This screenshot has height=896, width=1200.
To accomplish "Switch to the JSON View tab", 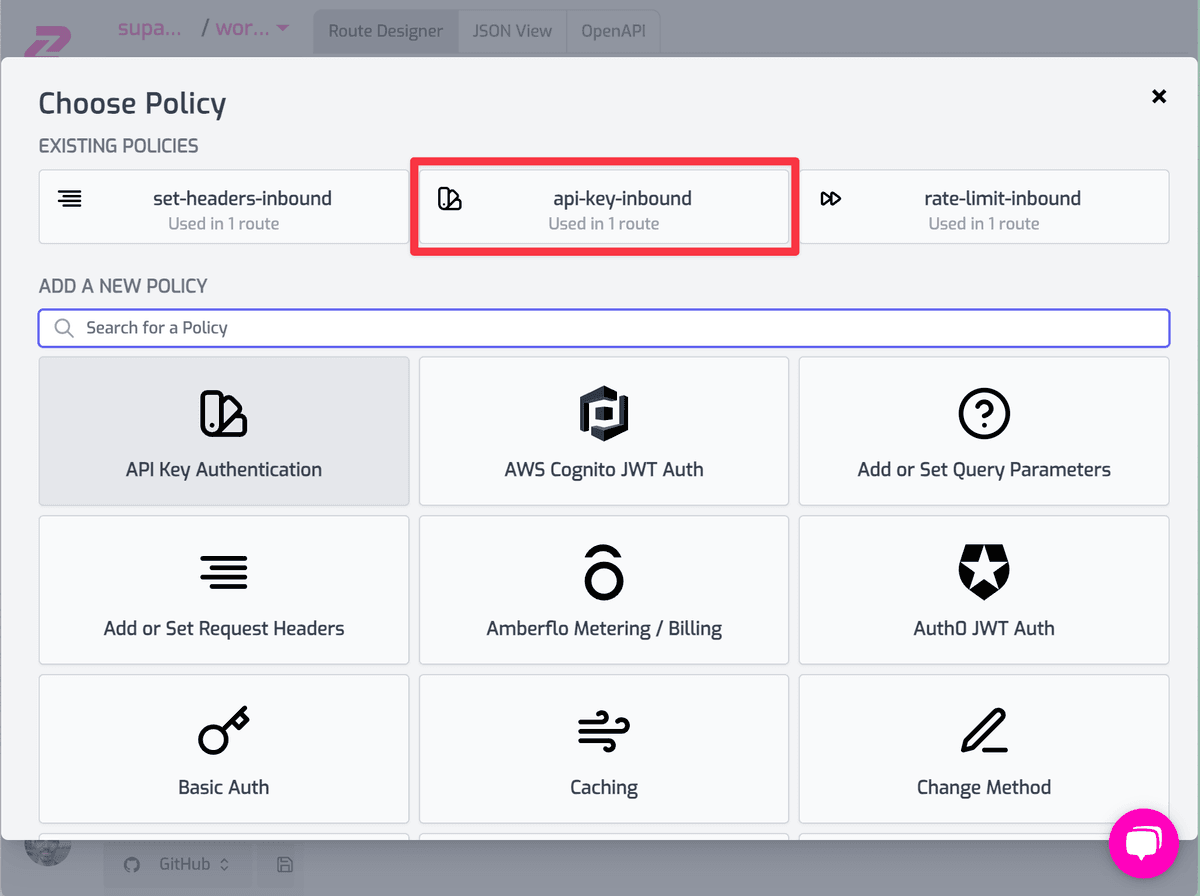I will tap(512, 31).
